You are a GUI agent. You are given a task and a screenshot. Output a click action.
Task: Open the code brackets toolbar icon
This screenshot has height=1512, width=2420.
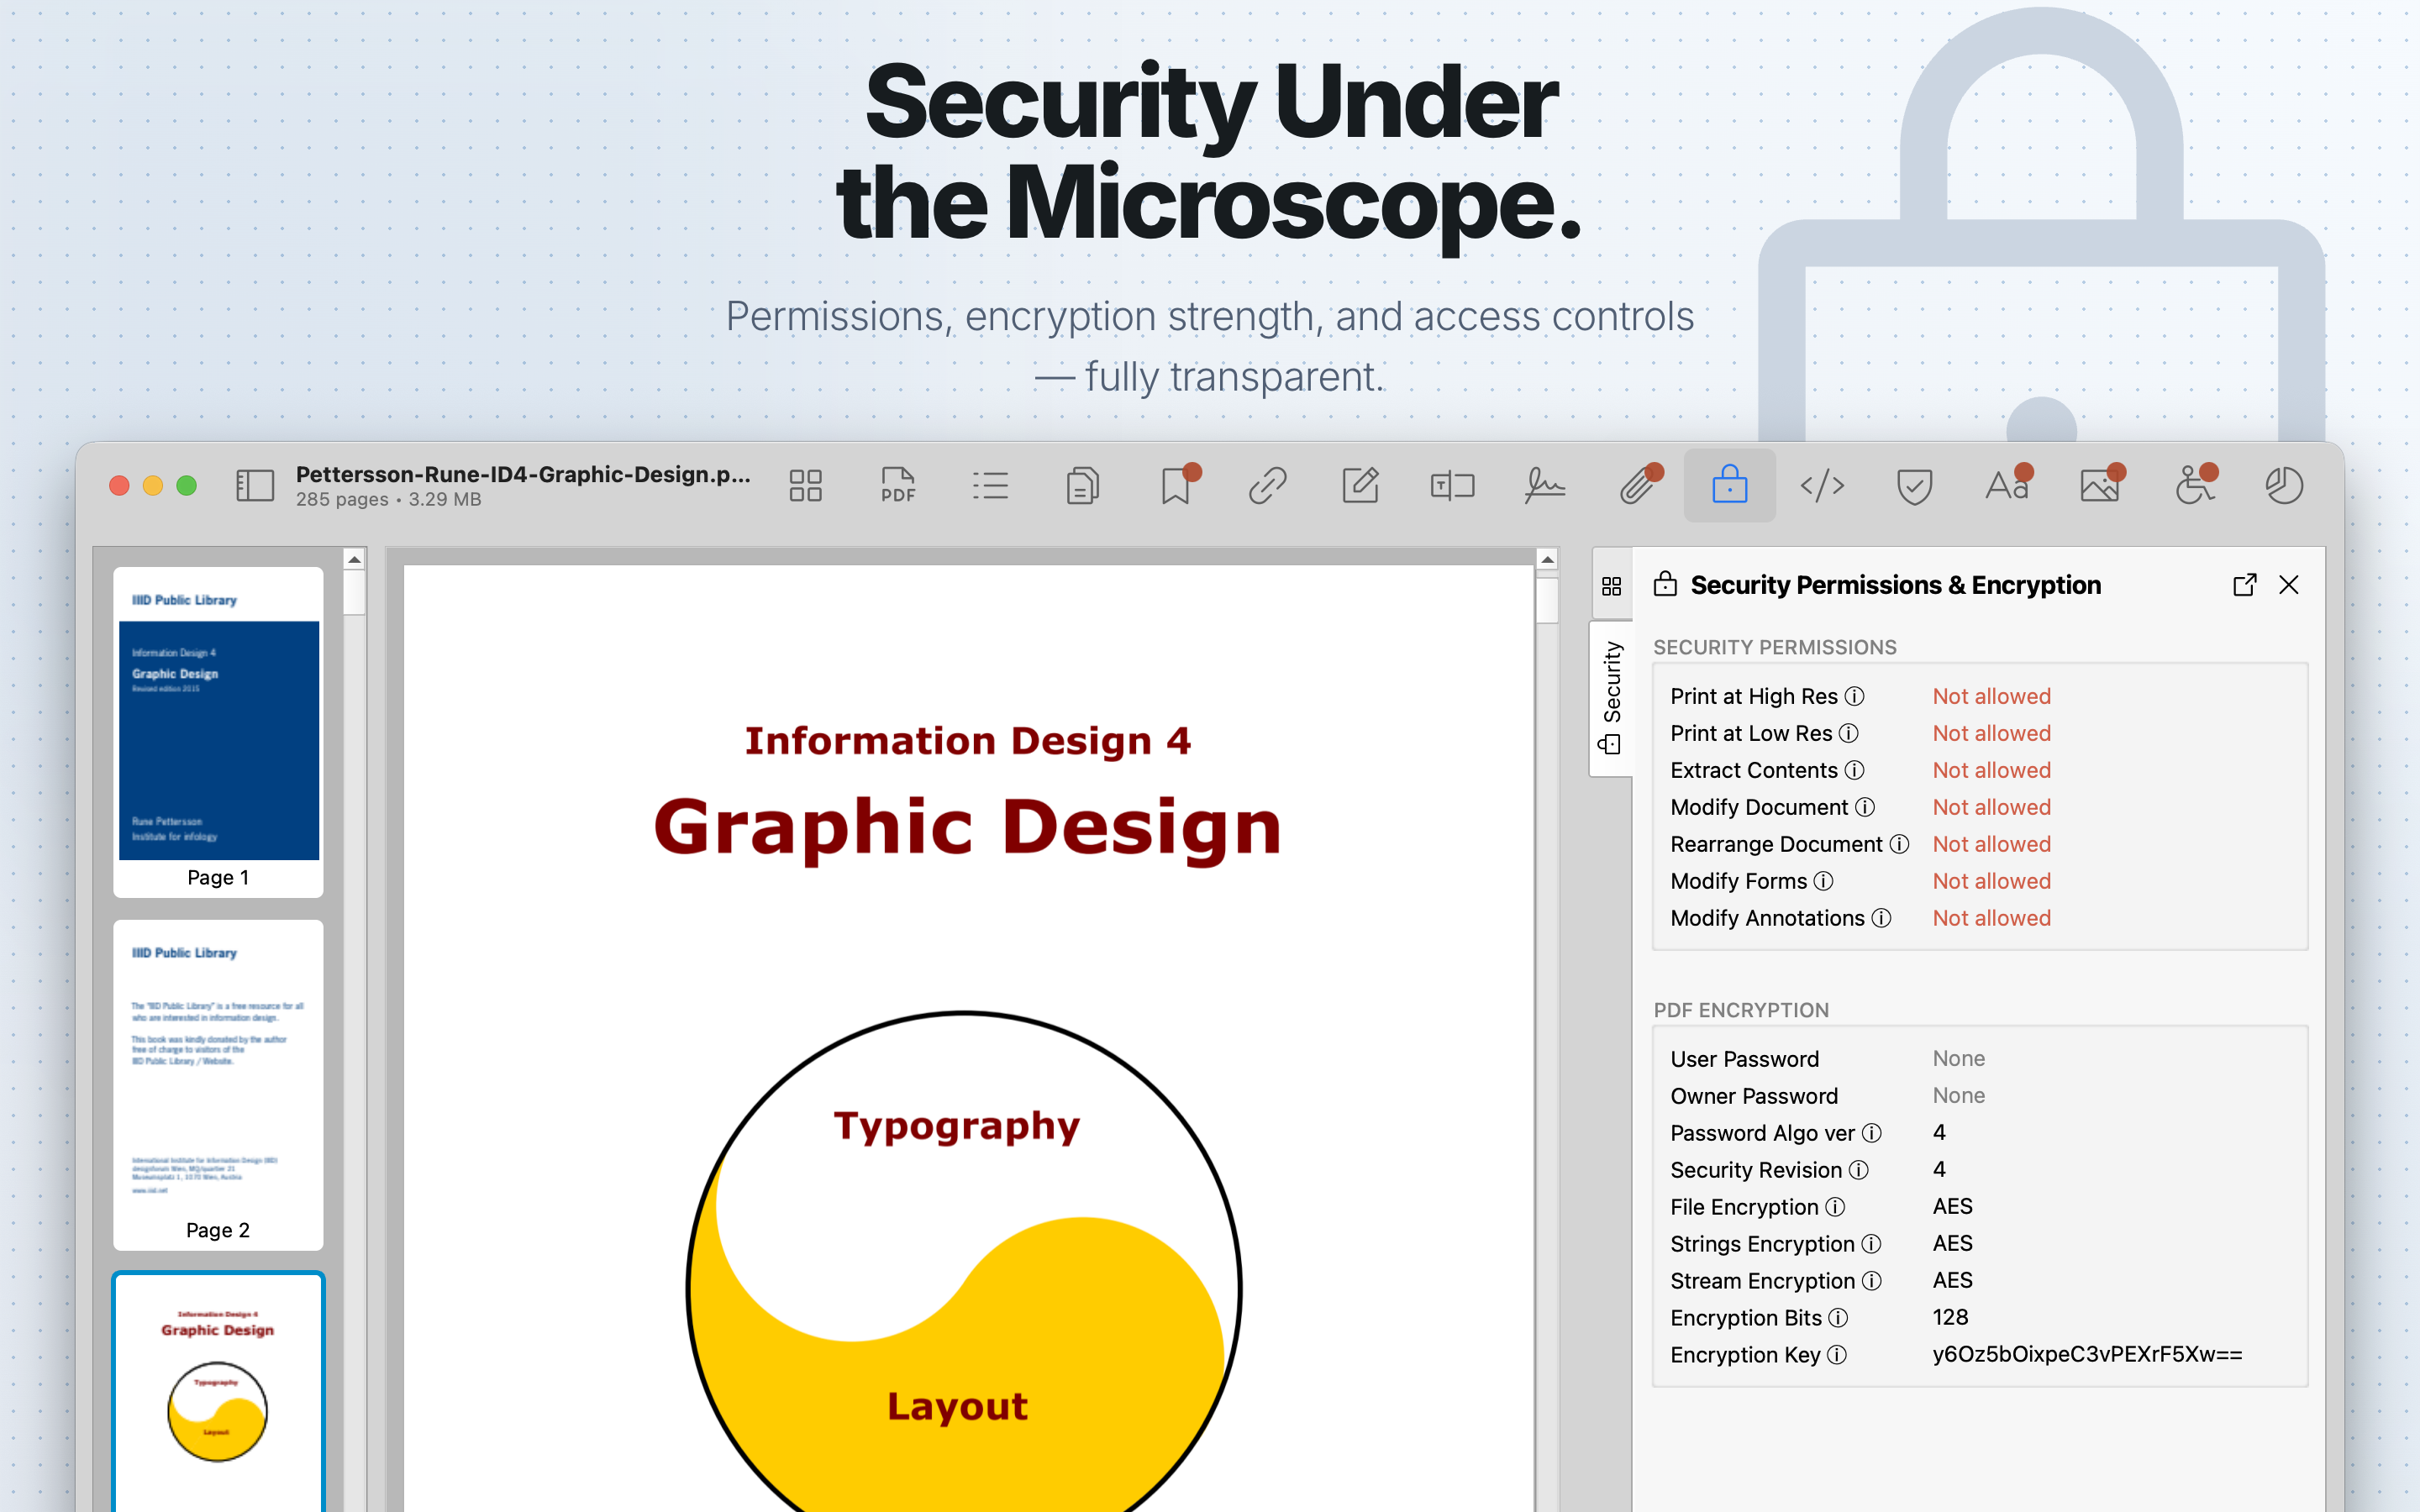click(x=1822, y=486)
